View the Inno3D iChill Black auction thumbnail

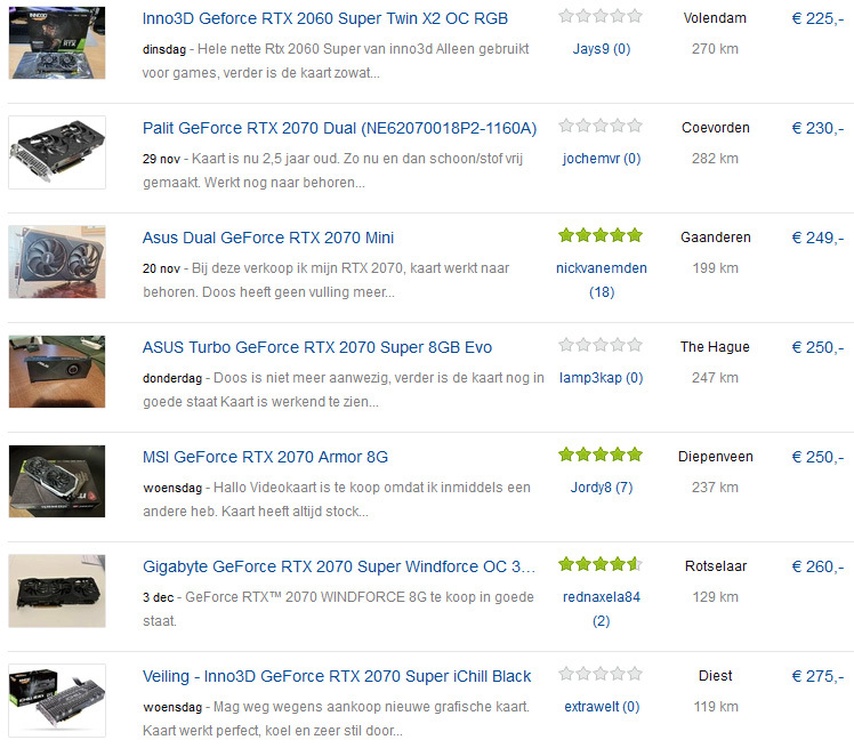(x=57, y=701)
